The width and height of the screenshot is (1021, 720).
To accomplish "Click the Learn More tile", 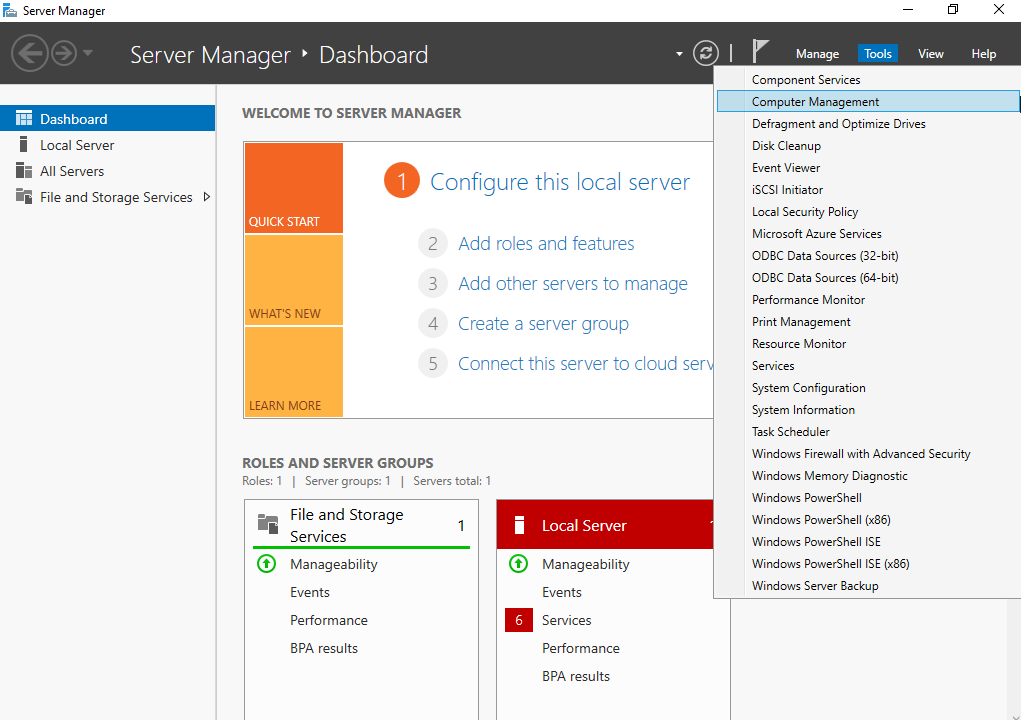I will pos(294,372).
